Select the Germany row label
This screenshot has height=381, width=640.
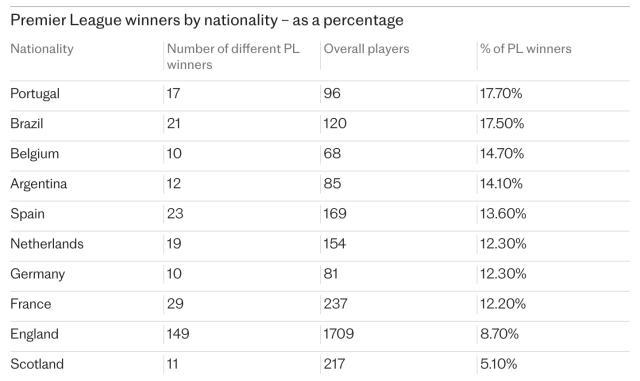point(37,274)
